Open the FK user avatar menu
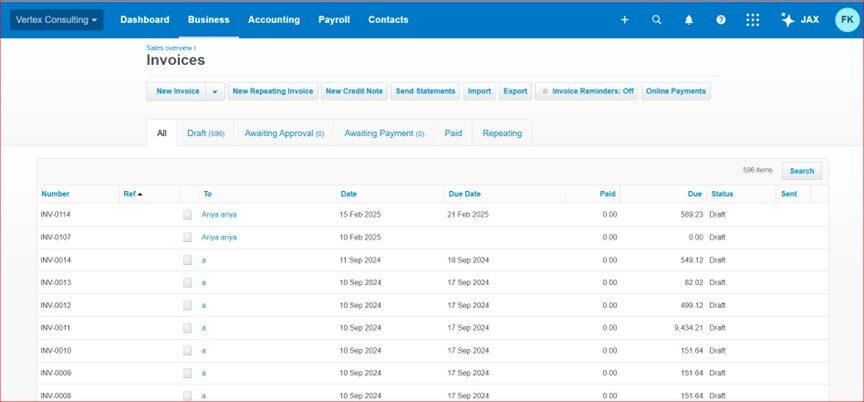The width and height of the screenshot is (864, 402). [x=847, y=20]
